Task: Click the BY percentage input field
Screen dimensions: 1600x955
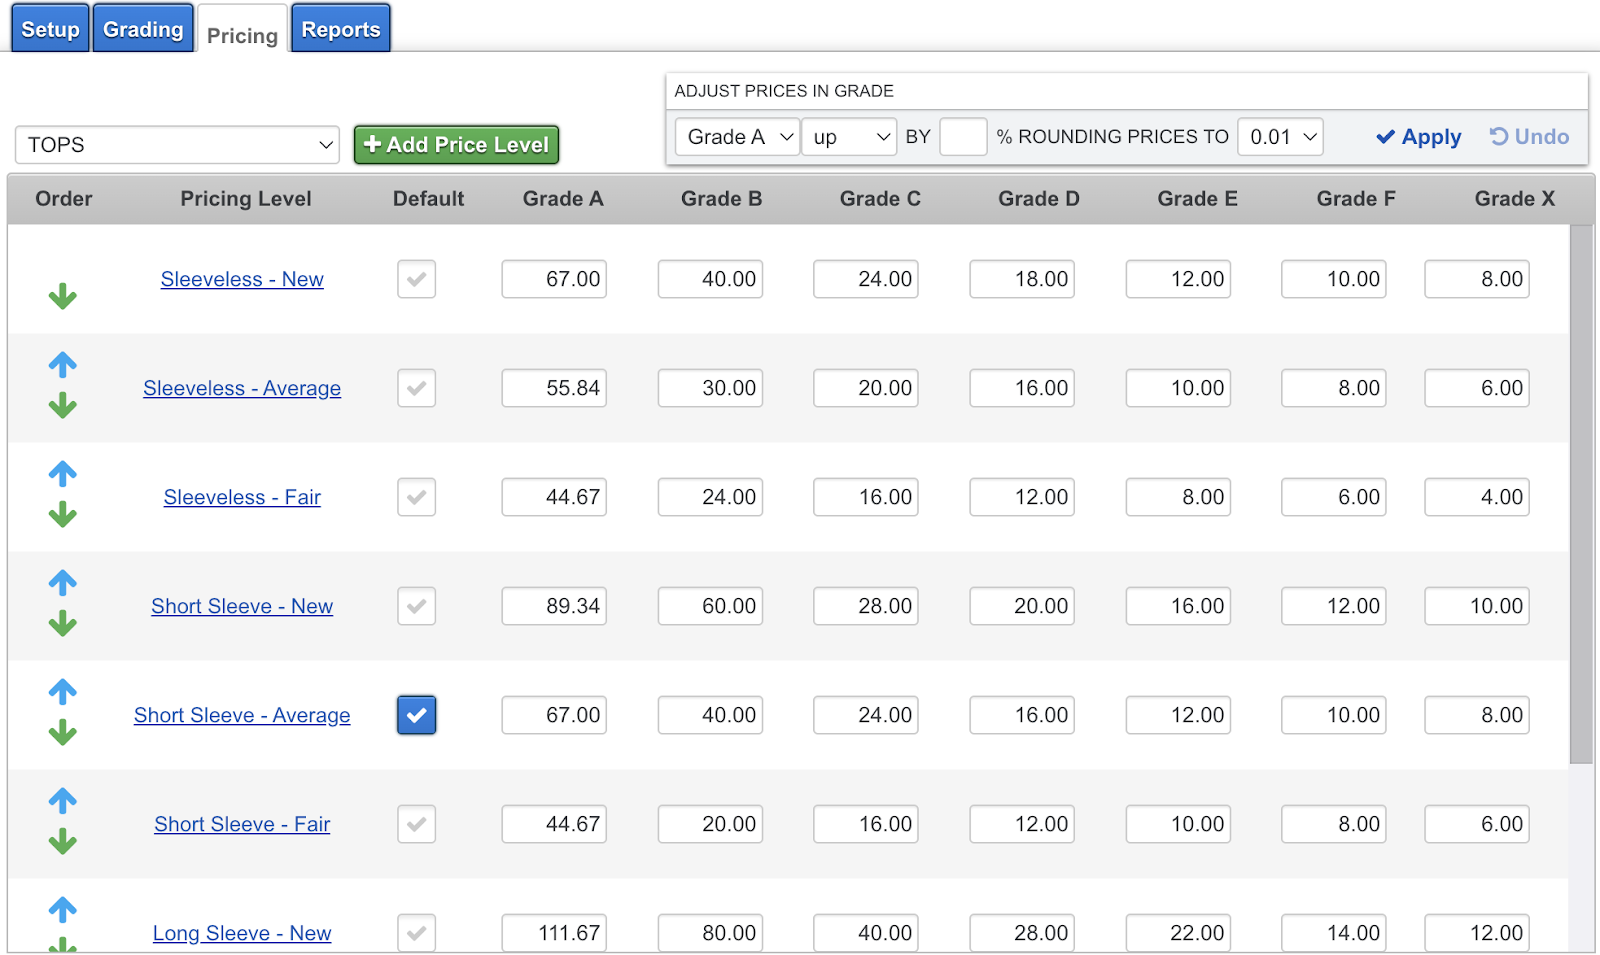Action: click(963, 137)
